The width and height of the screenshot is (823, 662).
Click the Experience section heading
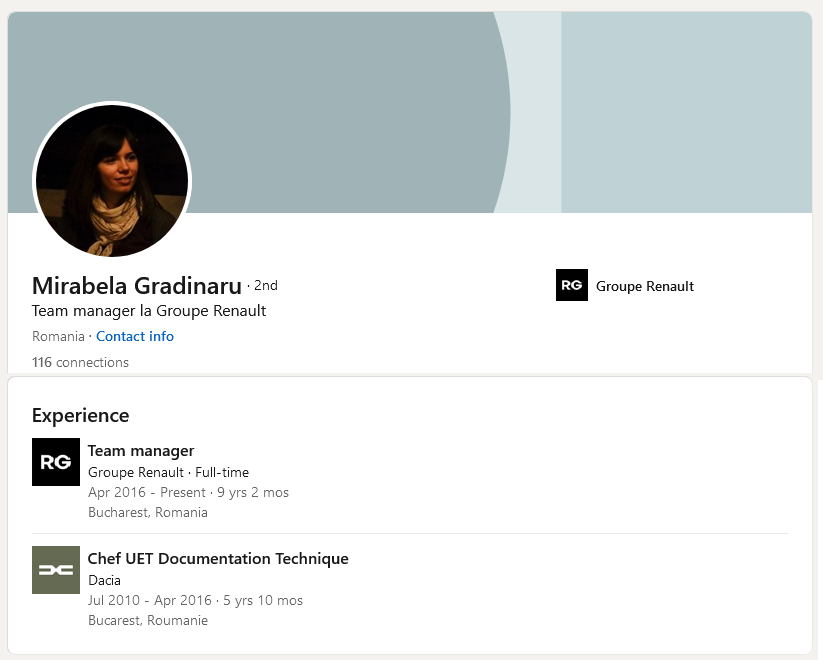80,415
